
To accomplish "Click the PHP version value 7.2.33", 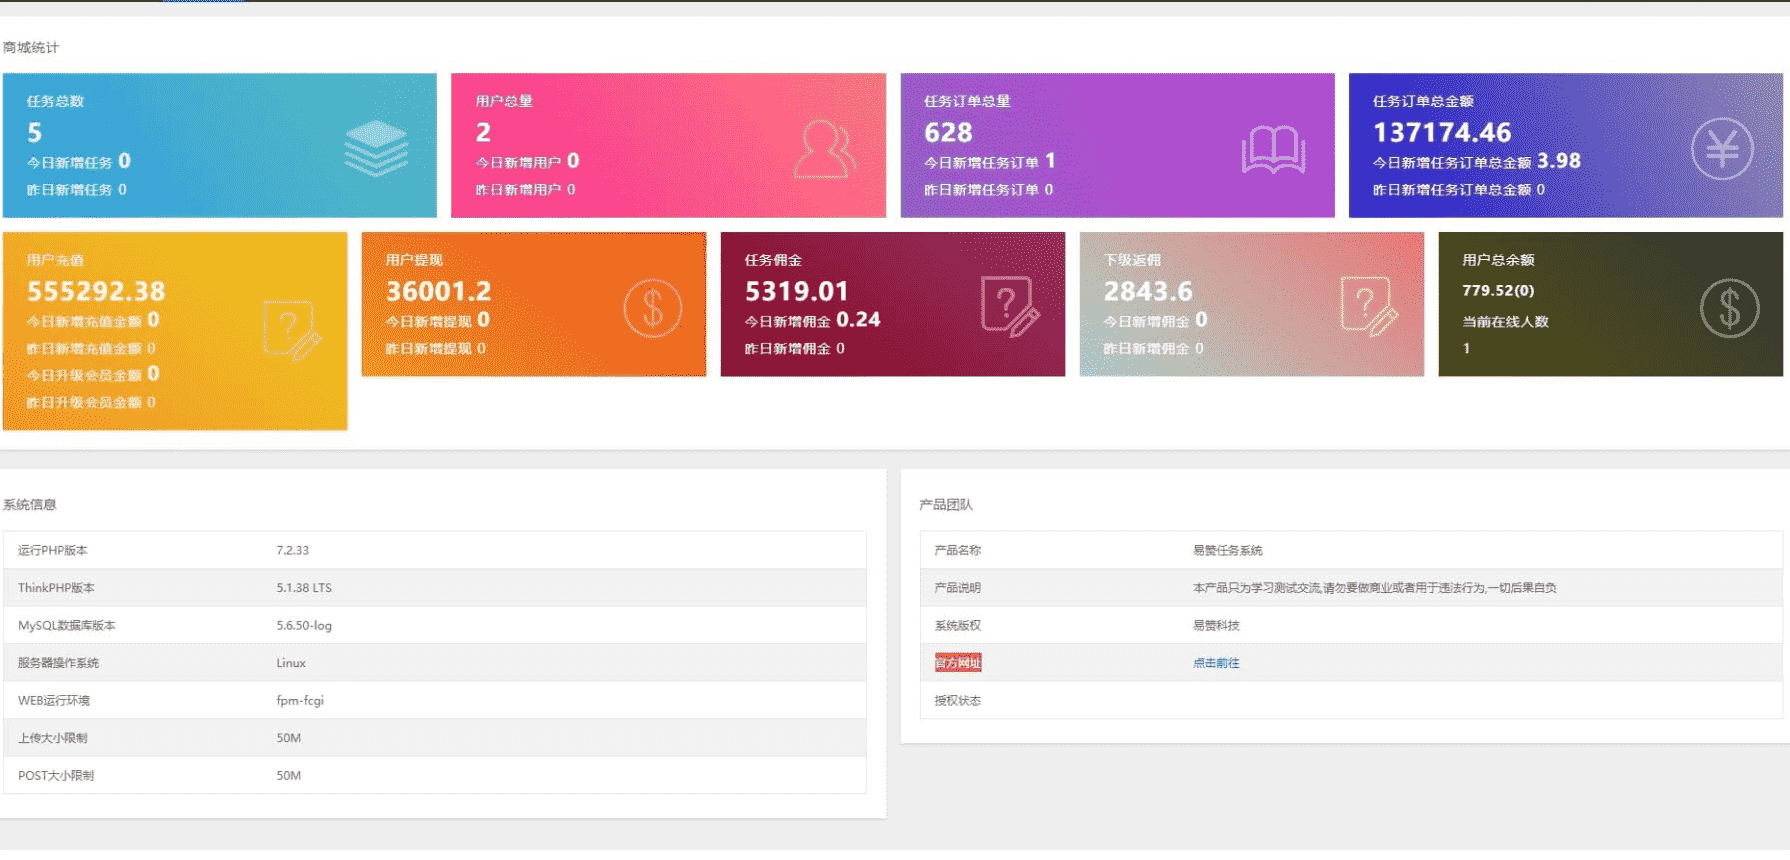I will point(293,550).
